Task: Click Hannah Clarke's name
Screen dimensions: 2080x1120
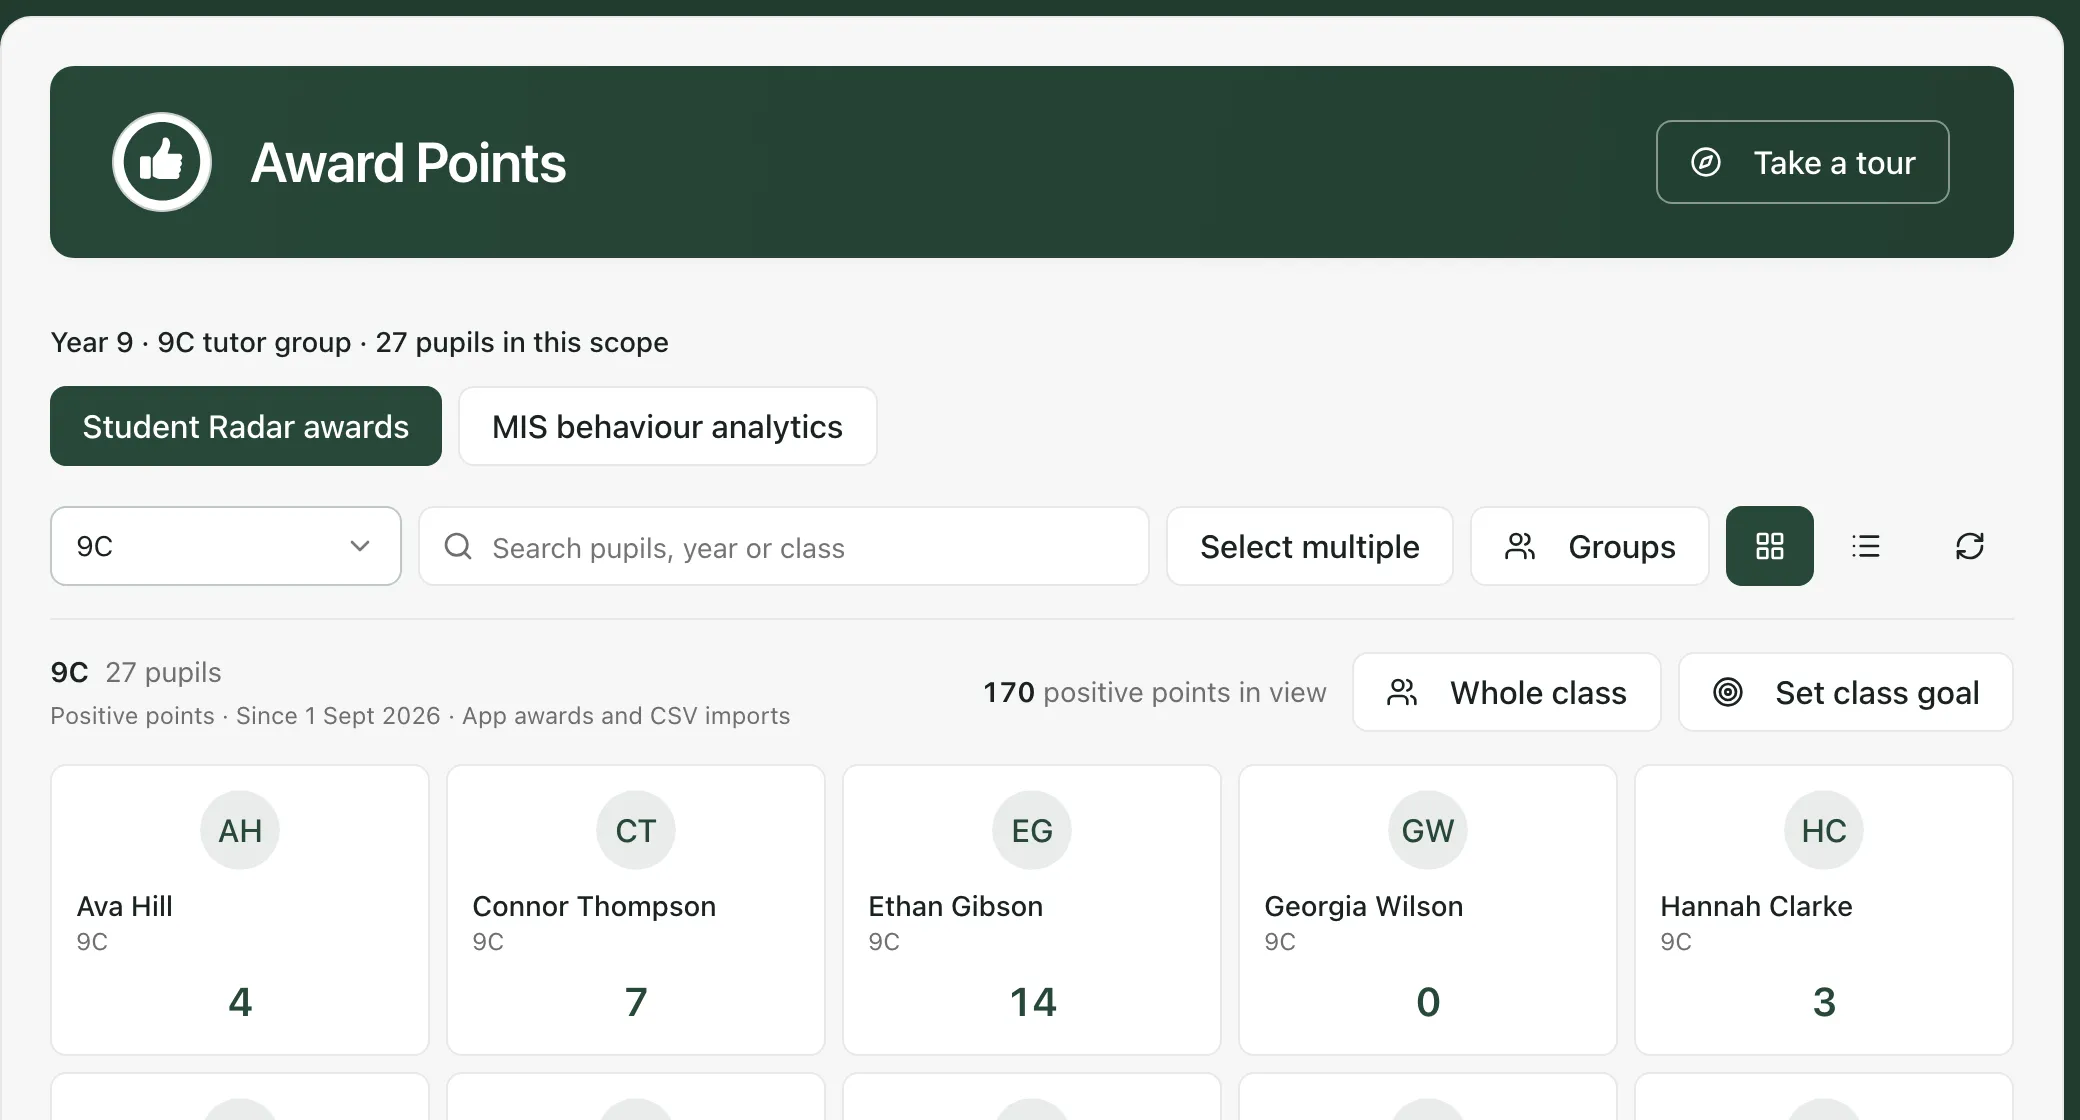Action: pyautogui.click(x=1756, y=906)
